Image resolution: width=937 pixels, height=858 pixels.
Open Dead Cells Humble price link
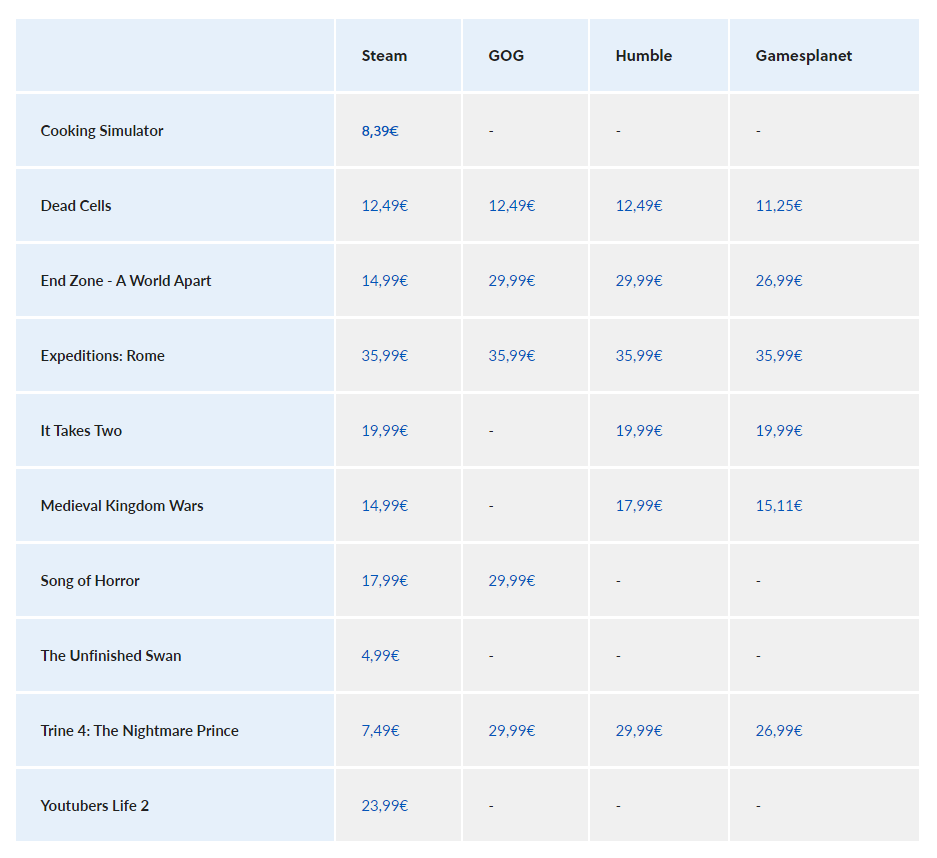click(x=639, y=206)
